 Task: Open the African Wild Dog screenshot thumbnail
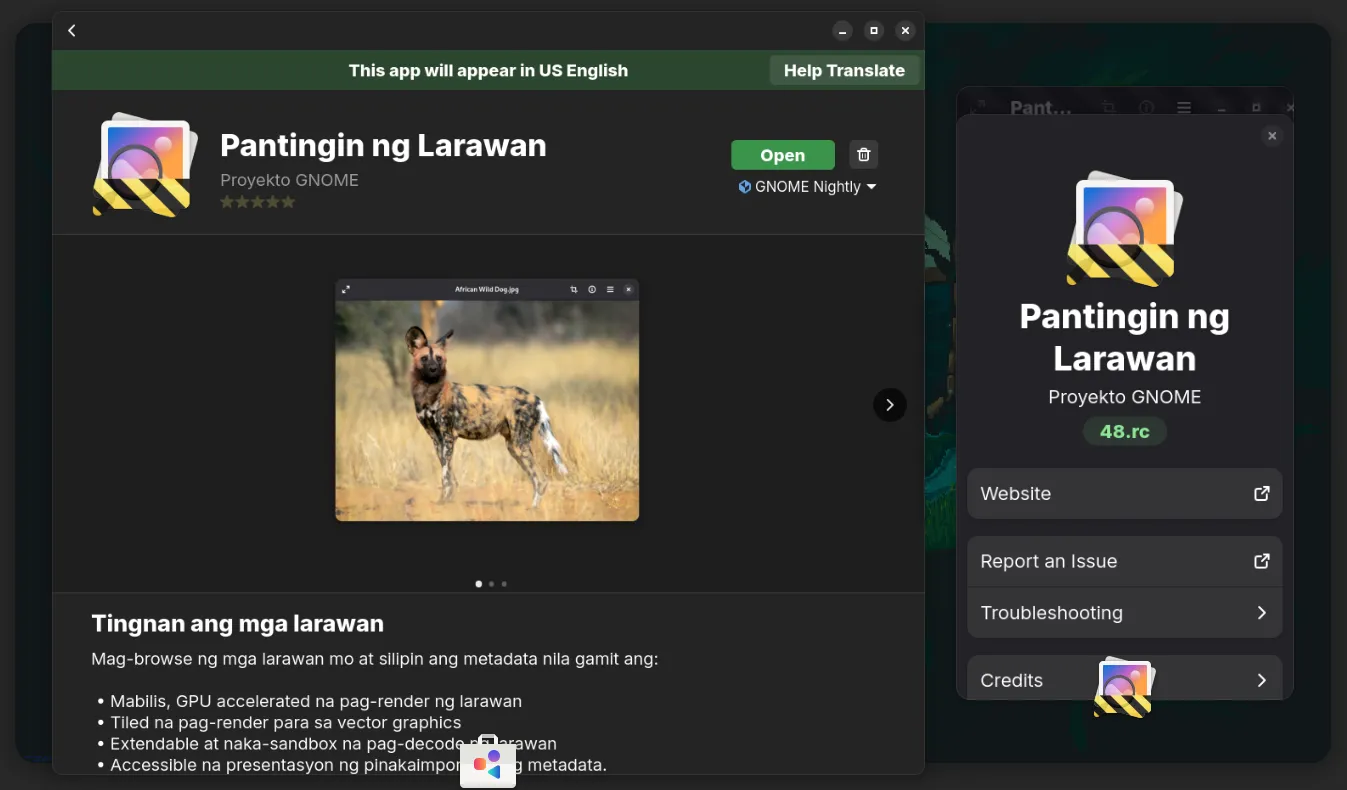487,400
